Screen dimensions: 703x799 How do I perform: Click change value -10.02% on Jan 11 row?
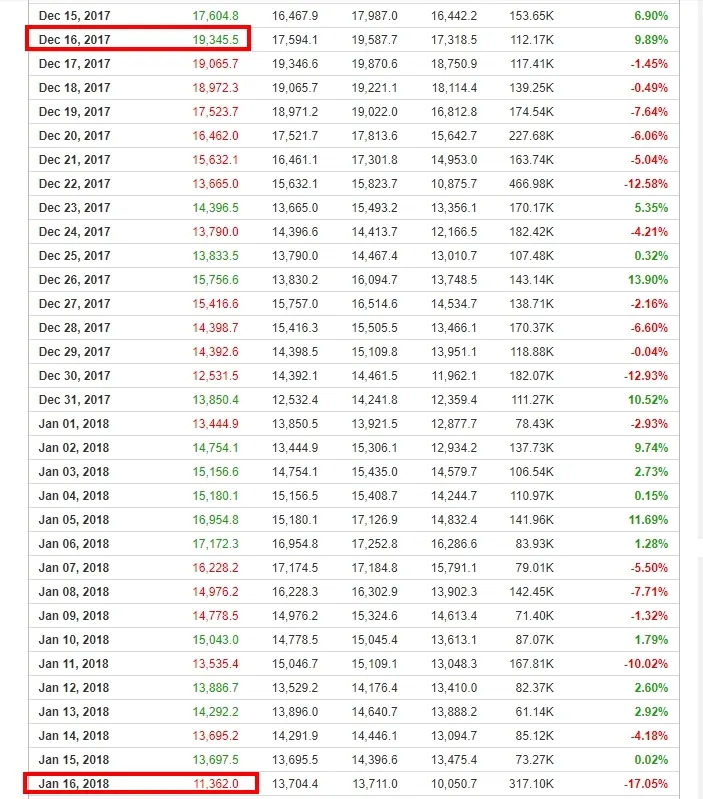(x=646, y=663)
